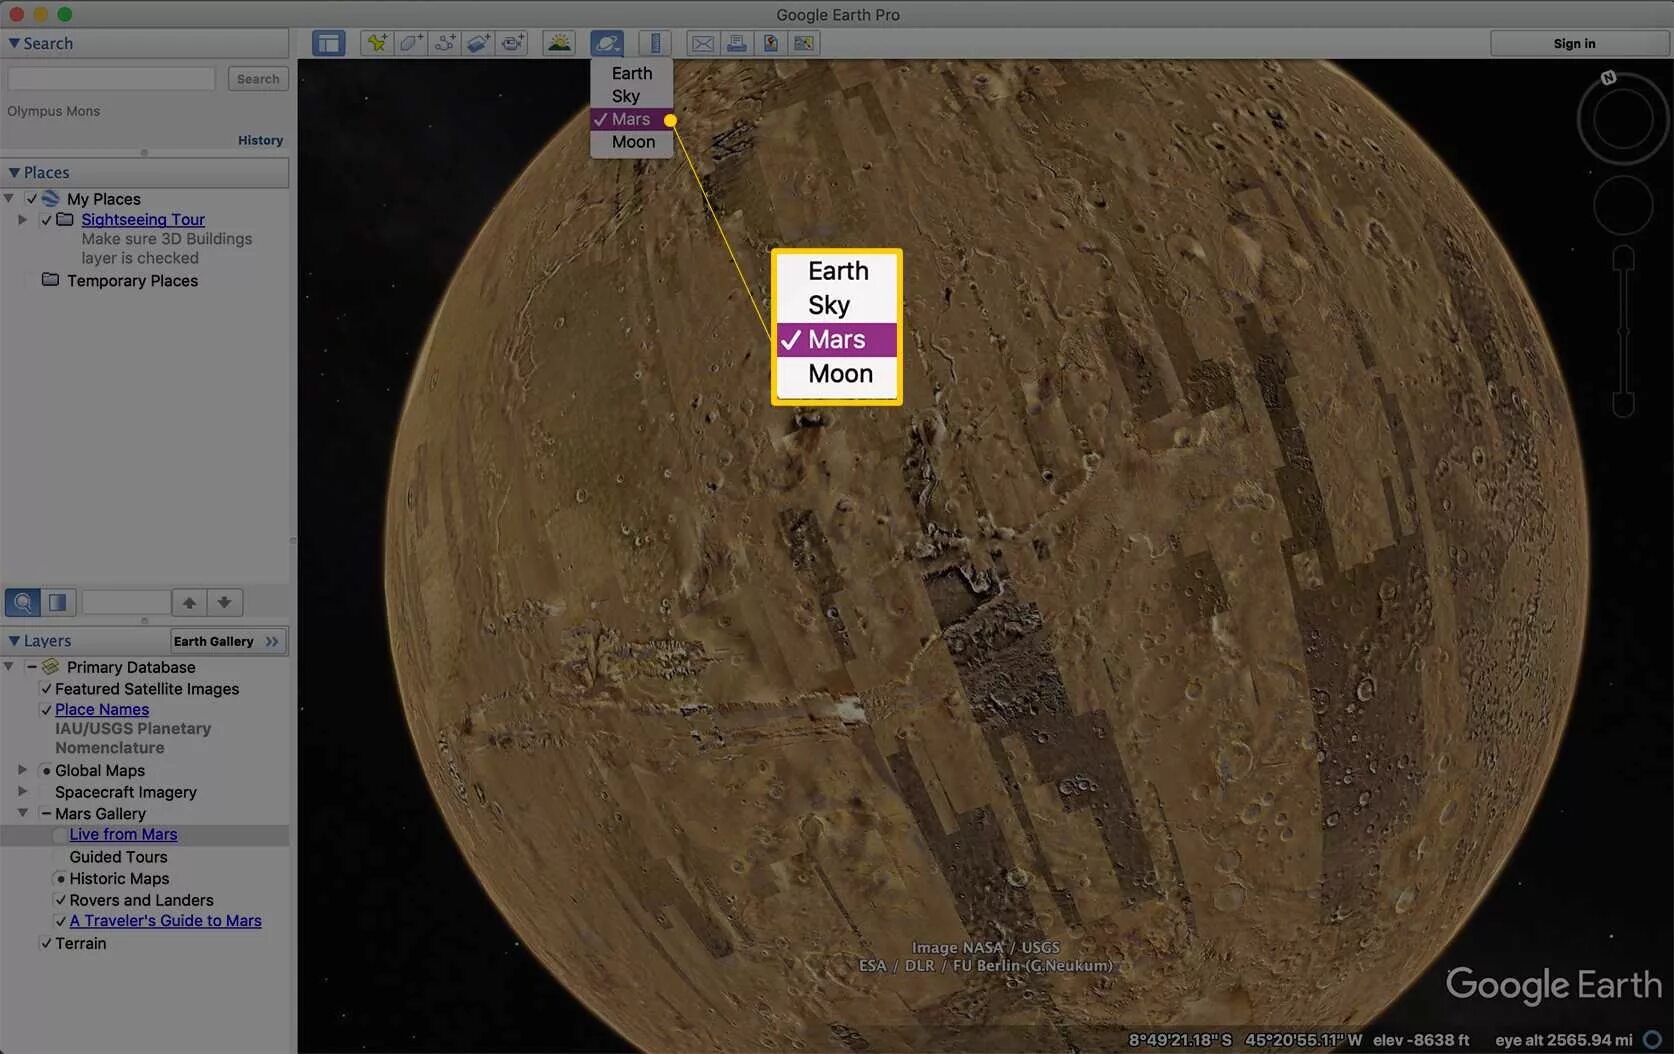Screen dimensions: 1674x1054
Task: Click the magnifier search-places icon
Action: 23,602
